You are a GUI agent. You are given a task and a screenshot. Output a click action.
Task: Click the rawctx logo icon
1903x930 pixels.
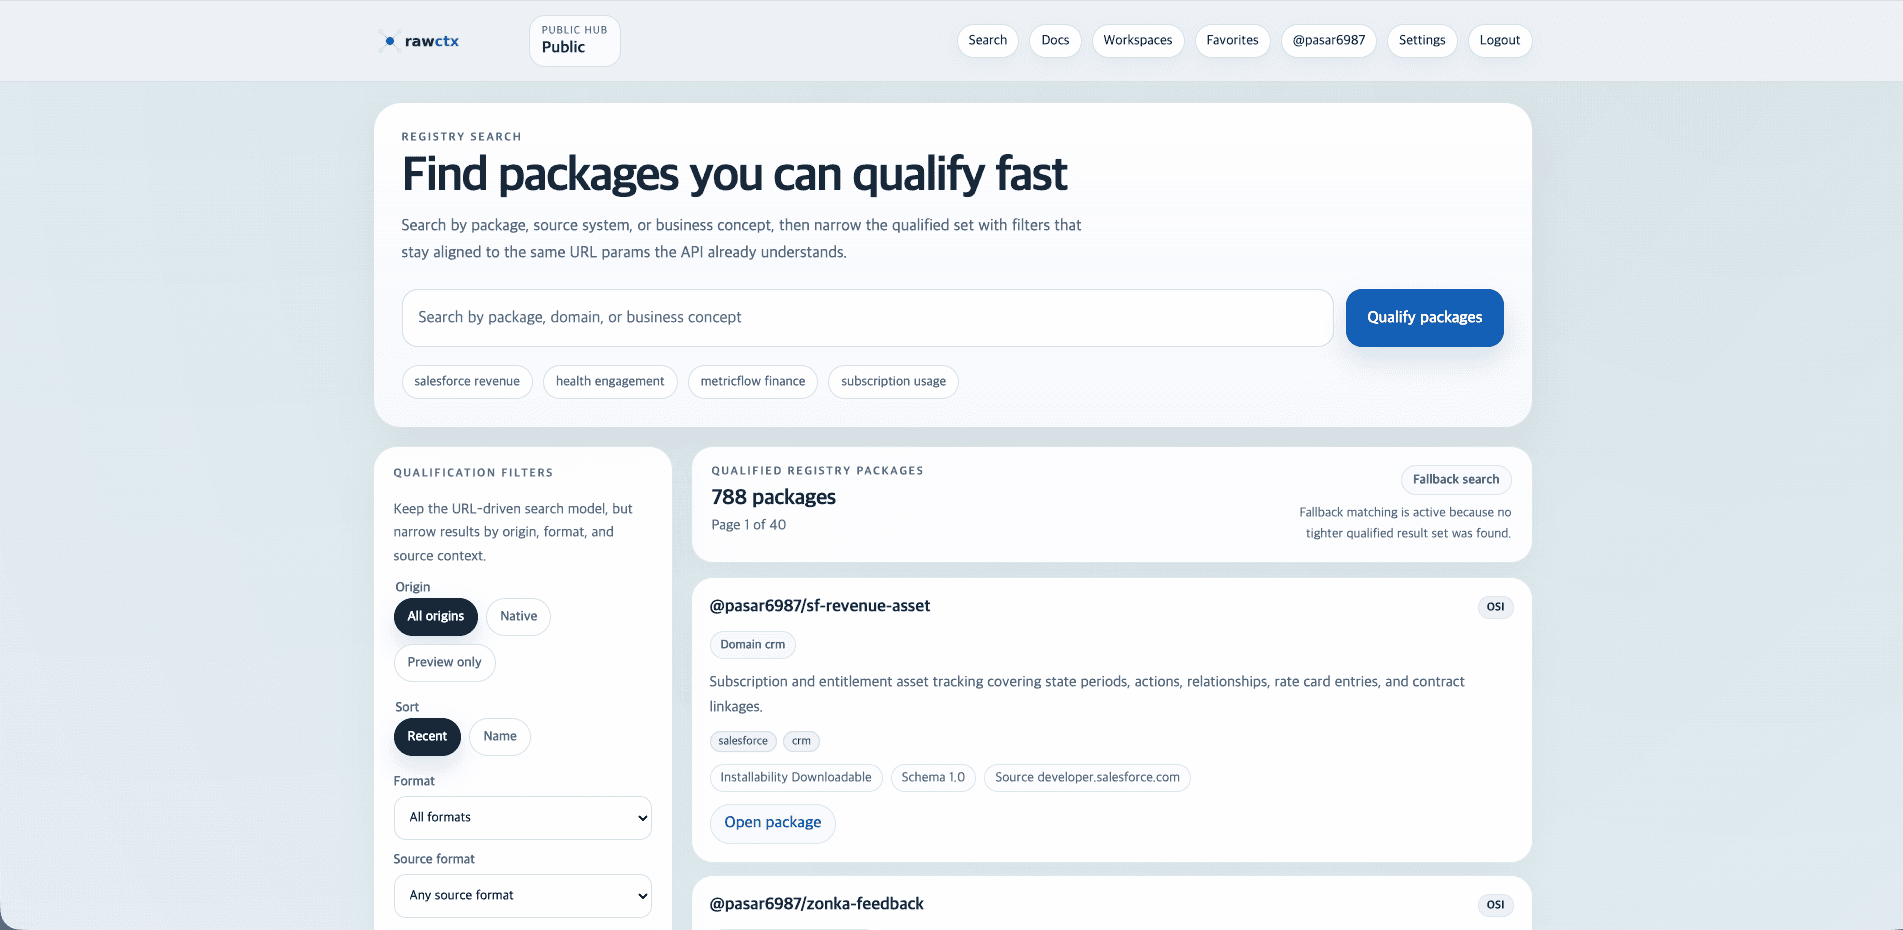390,41
